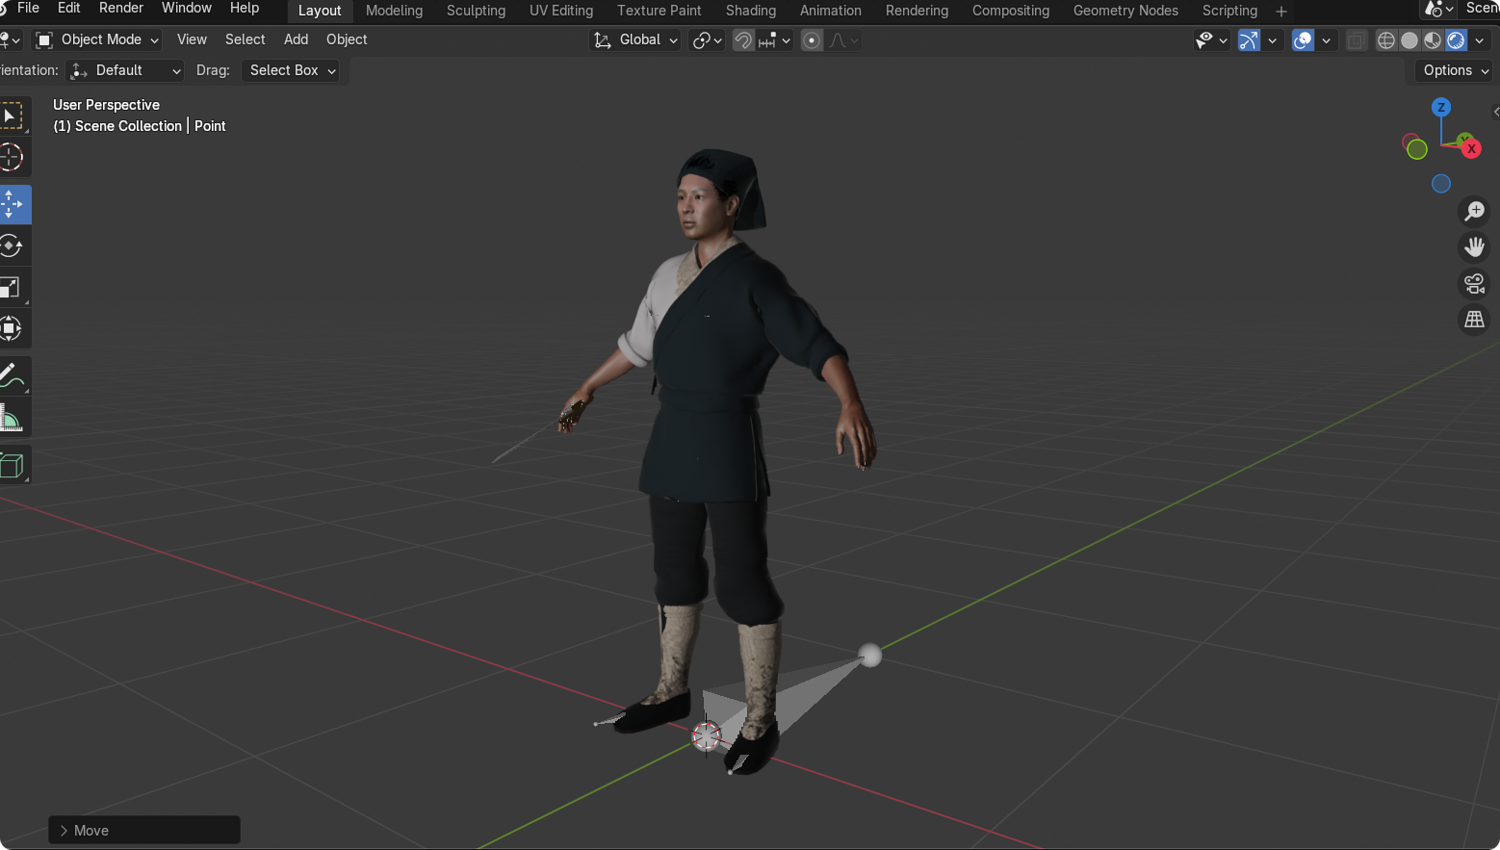
Task: Open transform pivot point dropdown
Action: point(707,40)
